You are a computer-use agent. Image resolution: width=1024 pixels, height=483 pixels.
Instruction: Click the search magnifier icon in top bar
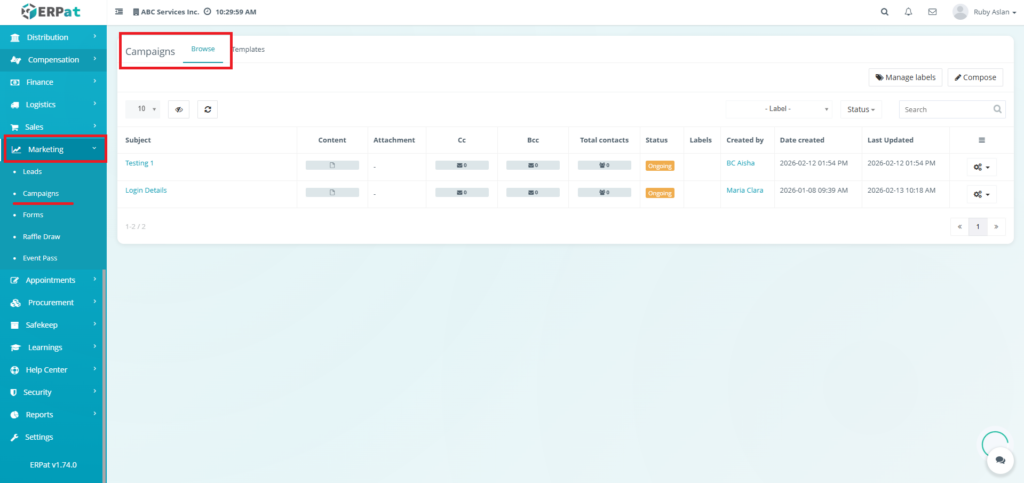(x=884, y=12)
